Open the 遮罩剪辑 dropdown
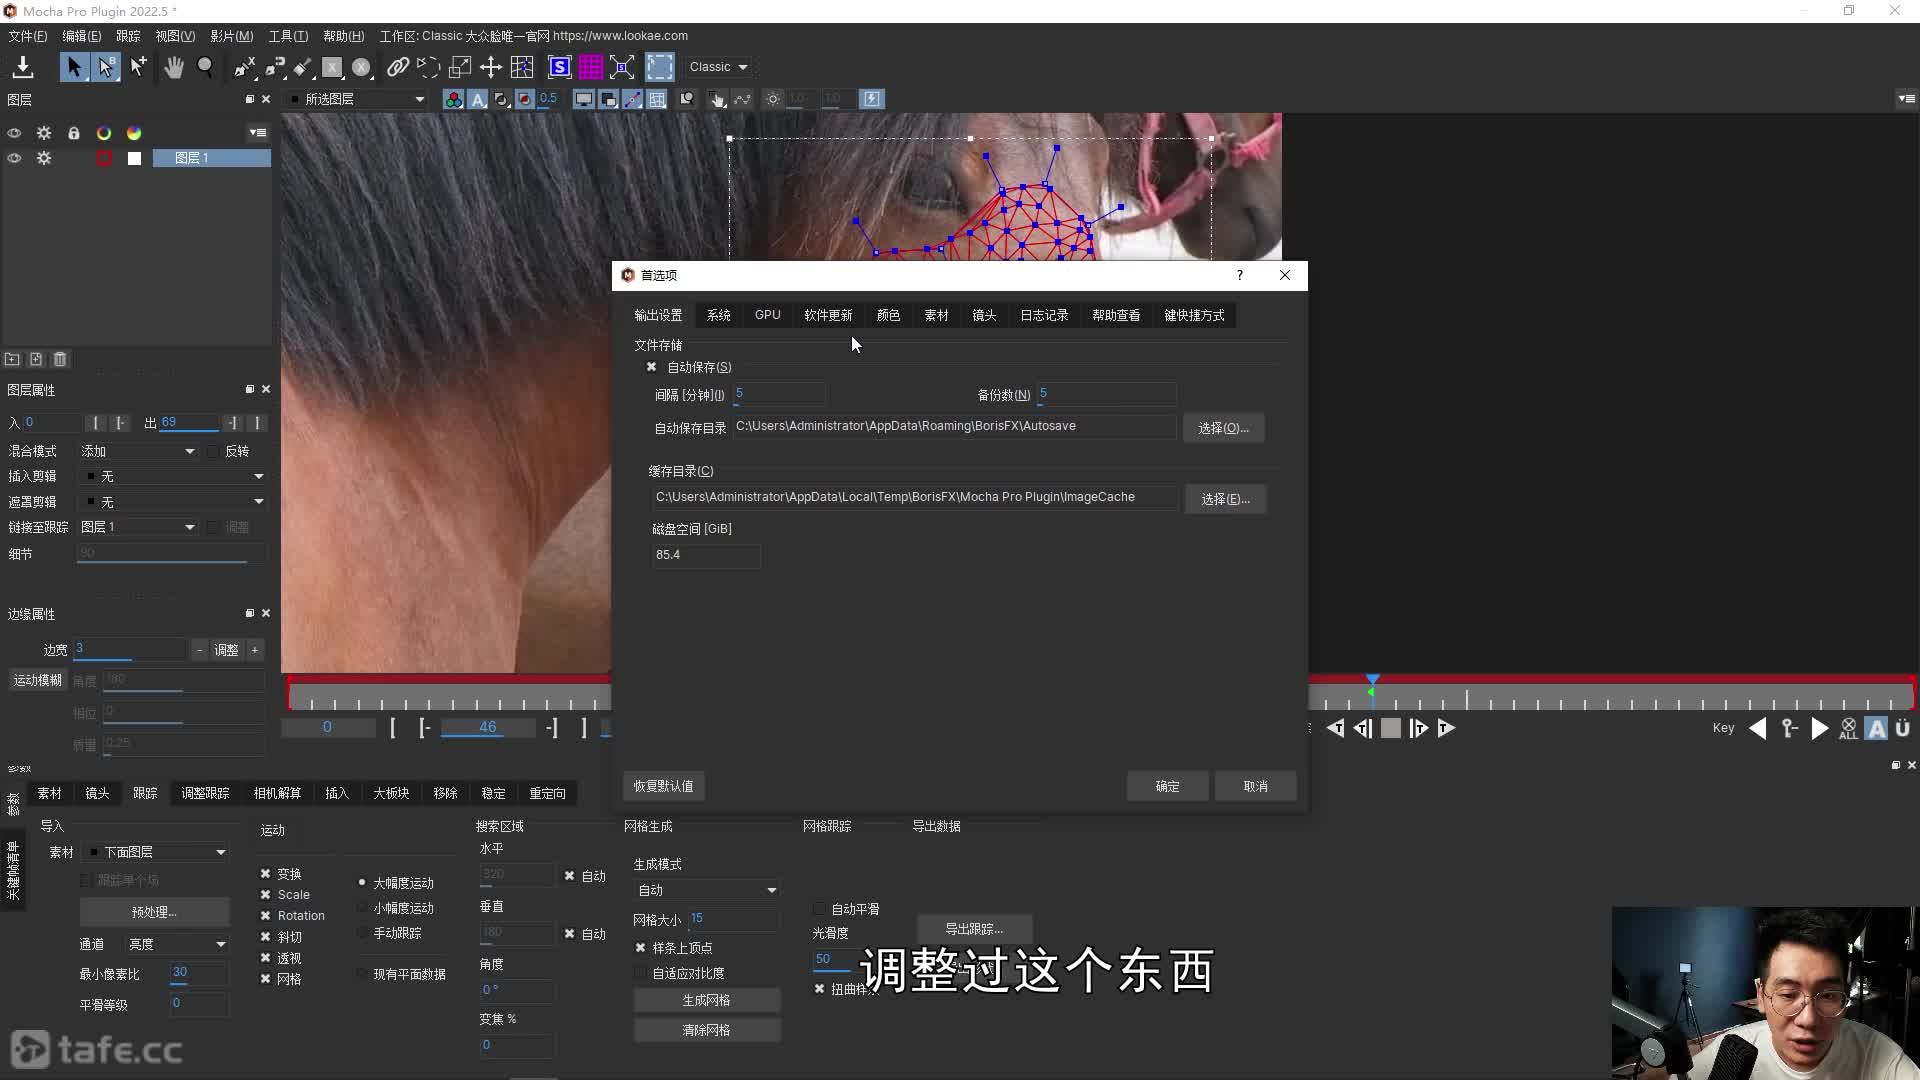Viewport: 1920px width, 1080px height. (x=174, y=501)
